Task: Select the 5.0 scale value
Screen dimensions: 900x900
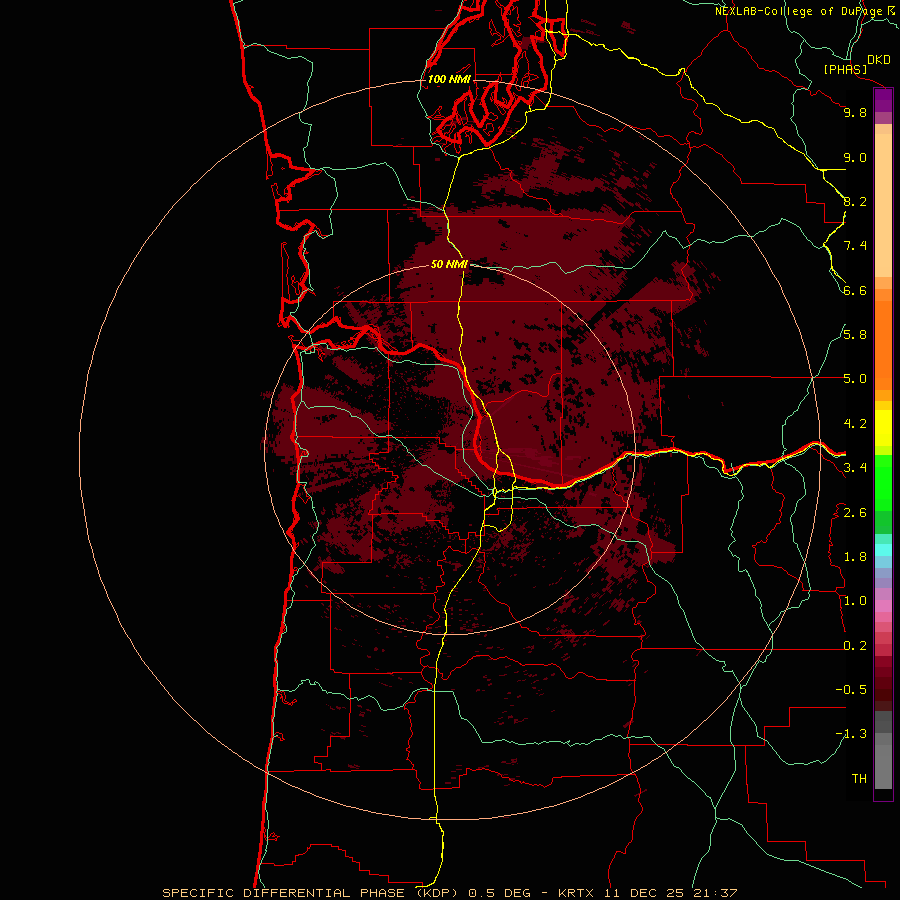Action: (855, 379)
